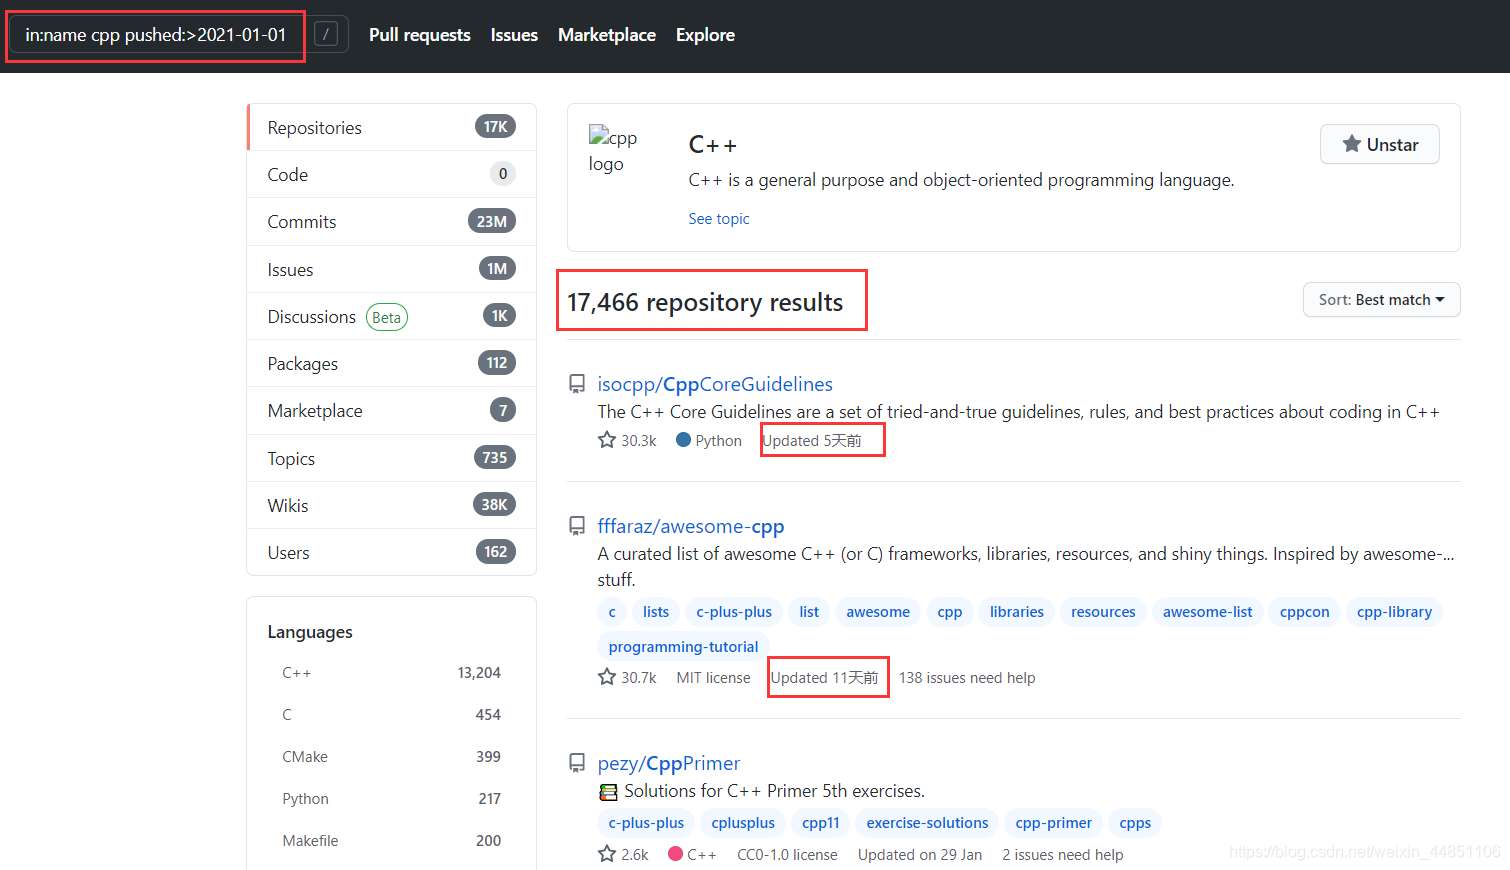Select the Users filter in sidebar
The height and width of the screenshot is (870, 1510).
click(x=392, y=552)
